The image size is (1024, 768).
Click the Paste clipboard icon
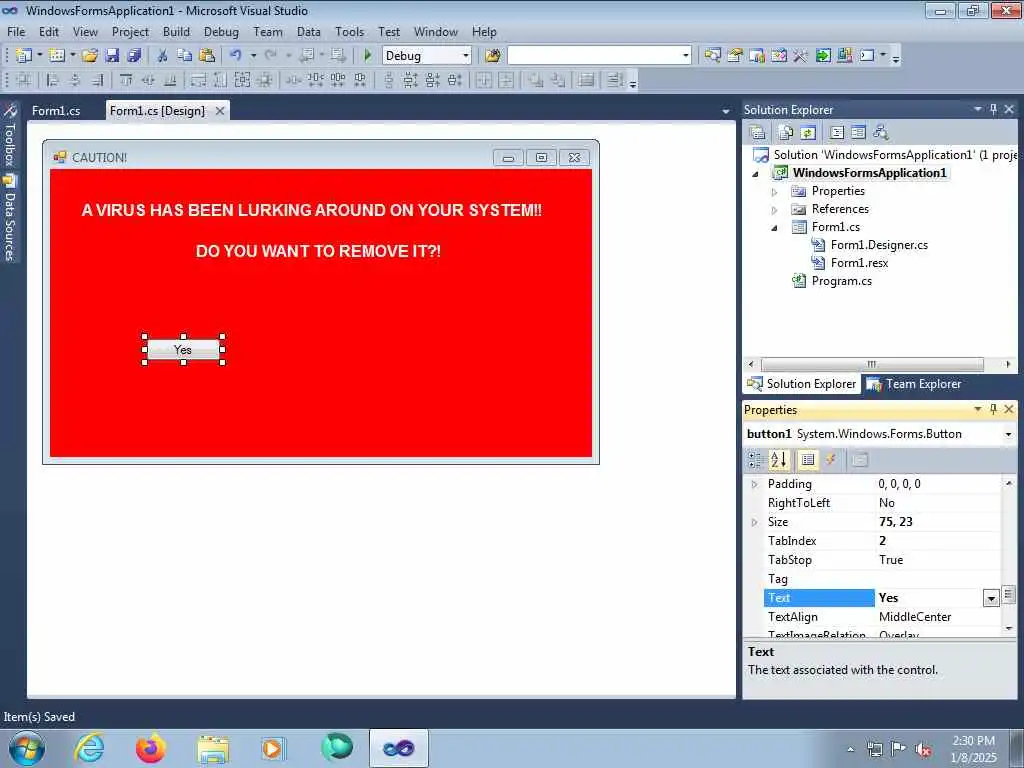[x=207, y=56]
